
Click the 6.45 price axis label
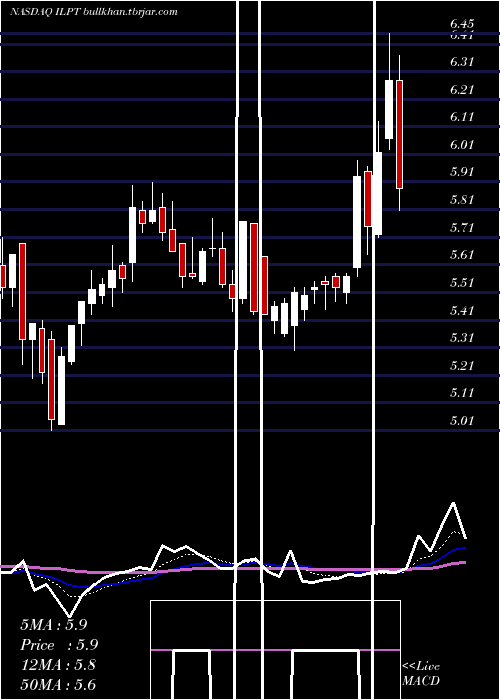(462, 24)
